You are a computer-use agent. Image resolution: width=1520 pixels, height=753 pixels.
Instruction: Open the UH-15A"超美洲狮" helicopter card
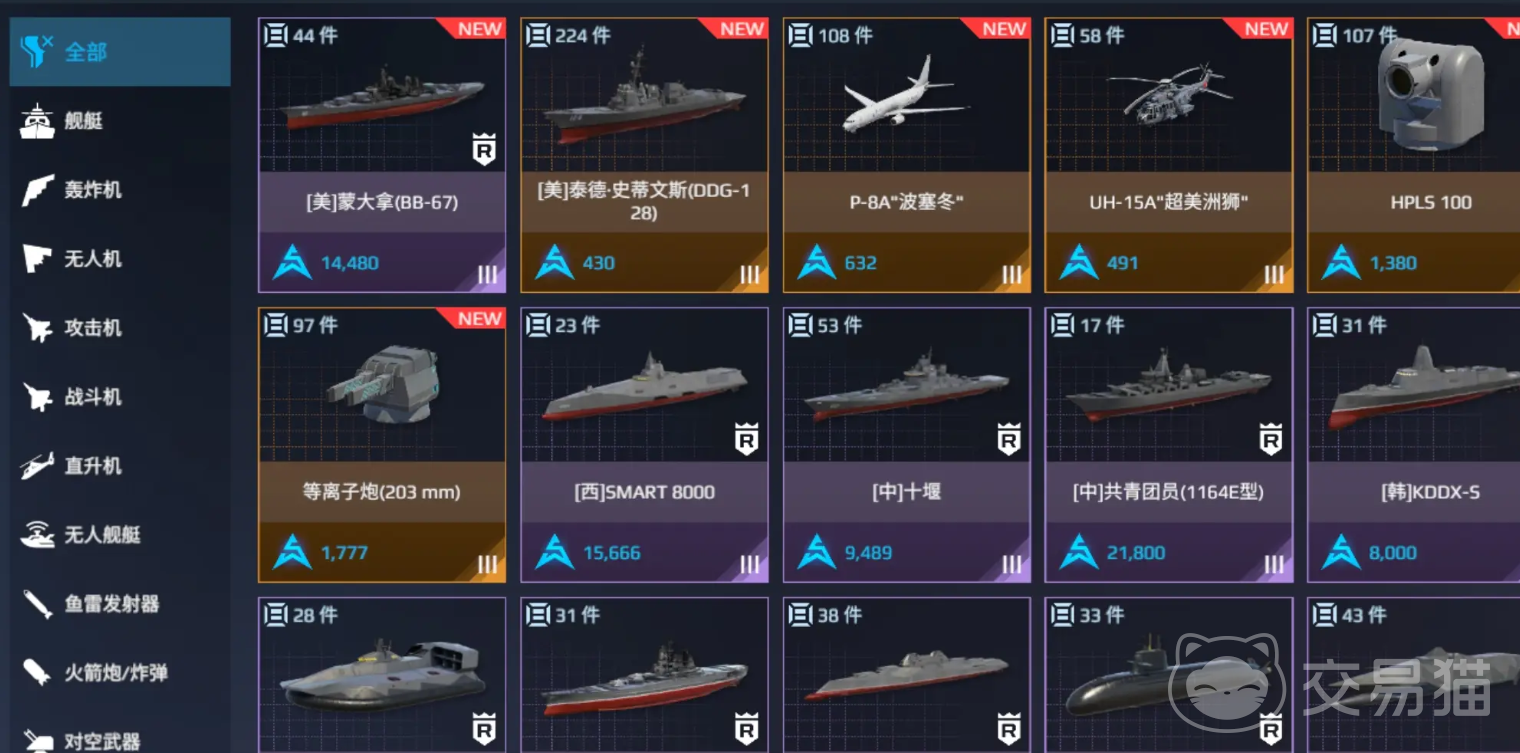(x=1168, y=155)
